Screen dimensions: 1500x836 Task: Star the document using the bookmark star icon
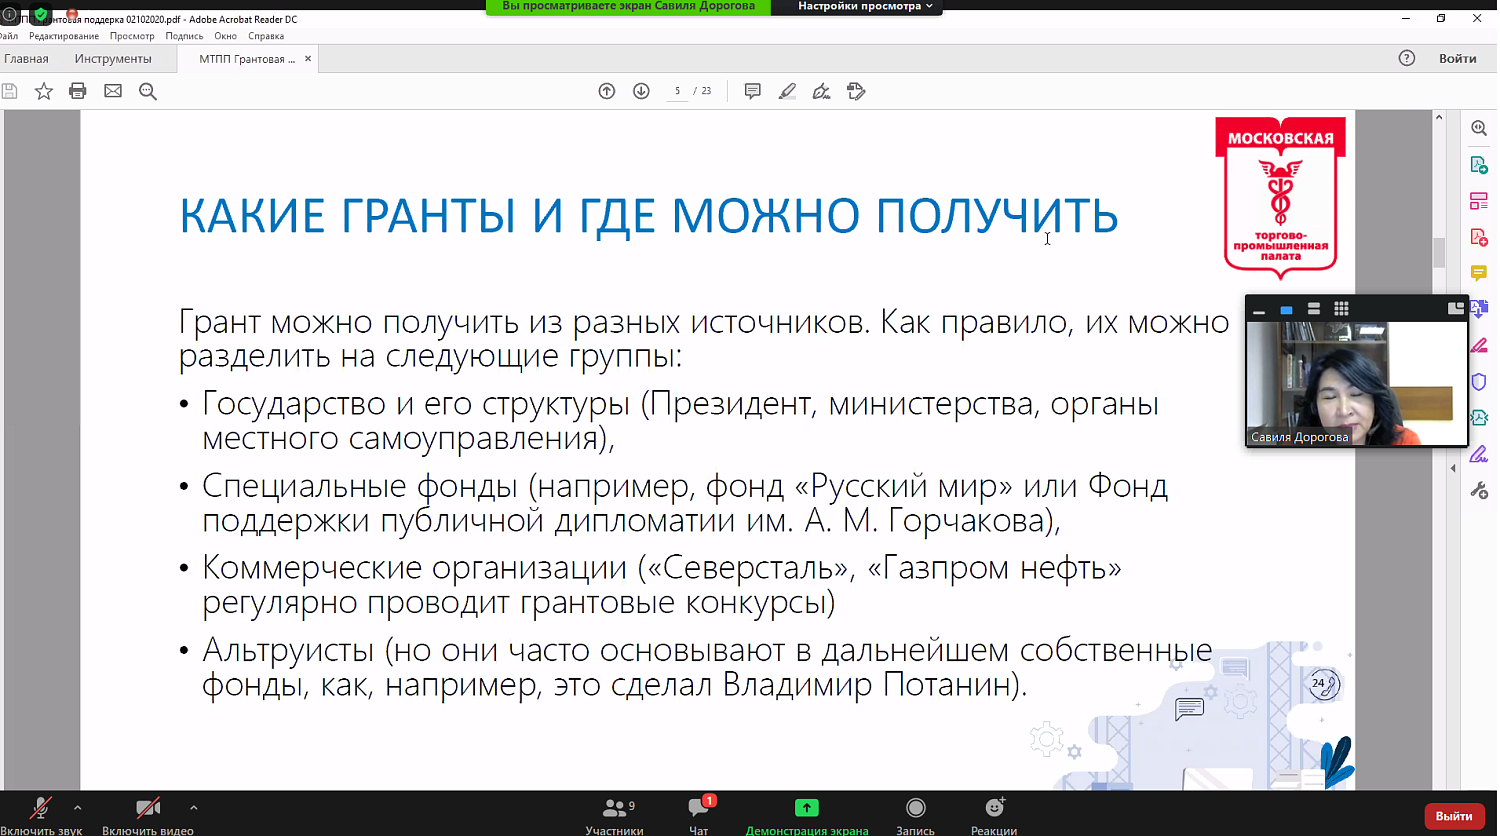click(44, 91)
